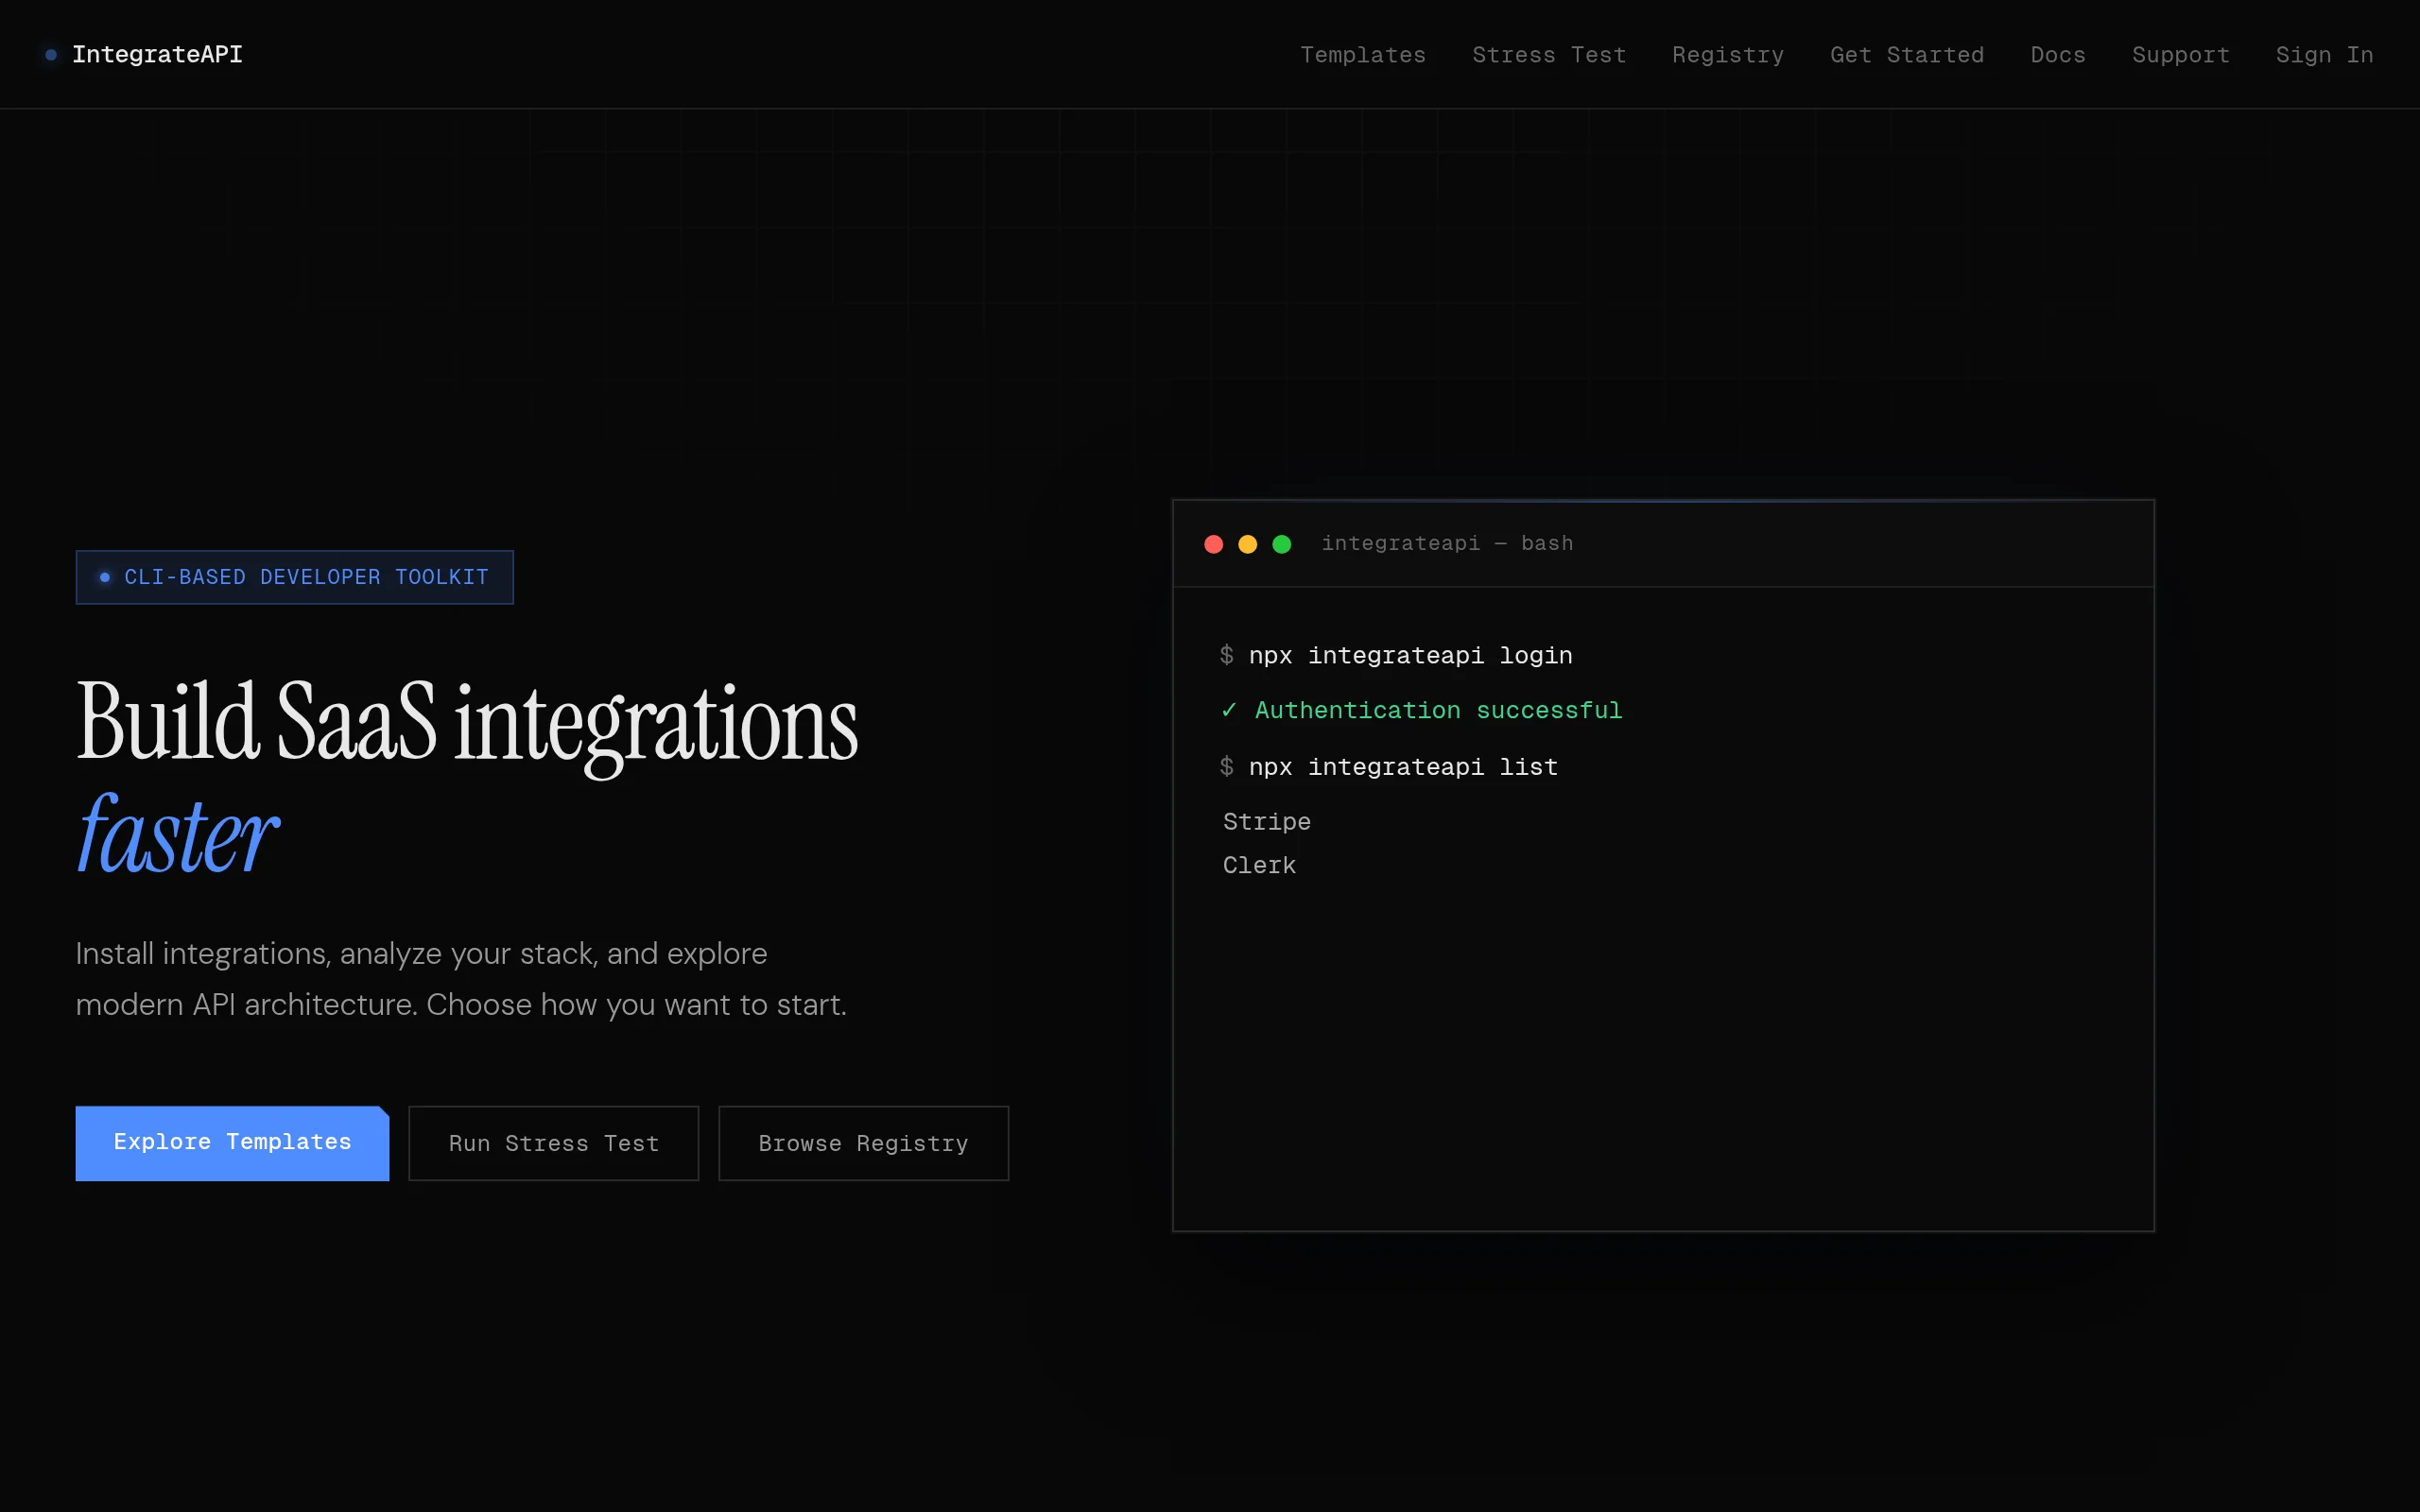
Task: Open Docs from the top navigation
Action: click(2057, 55)
